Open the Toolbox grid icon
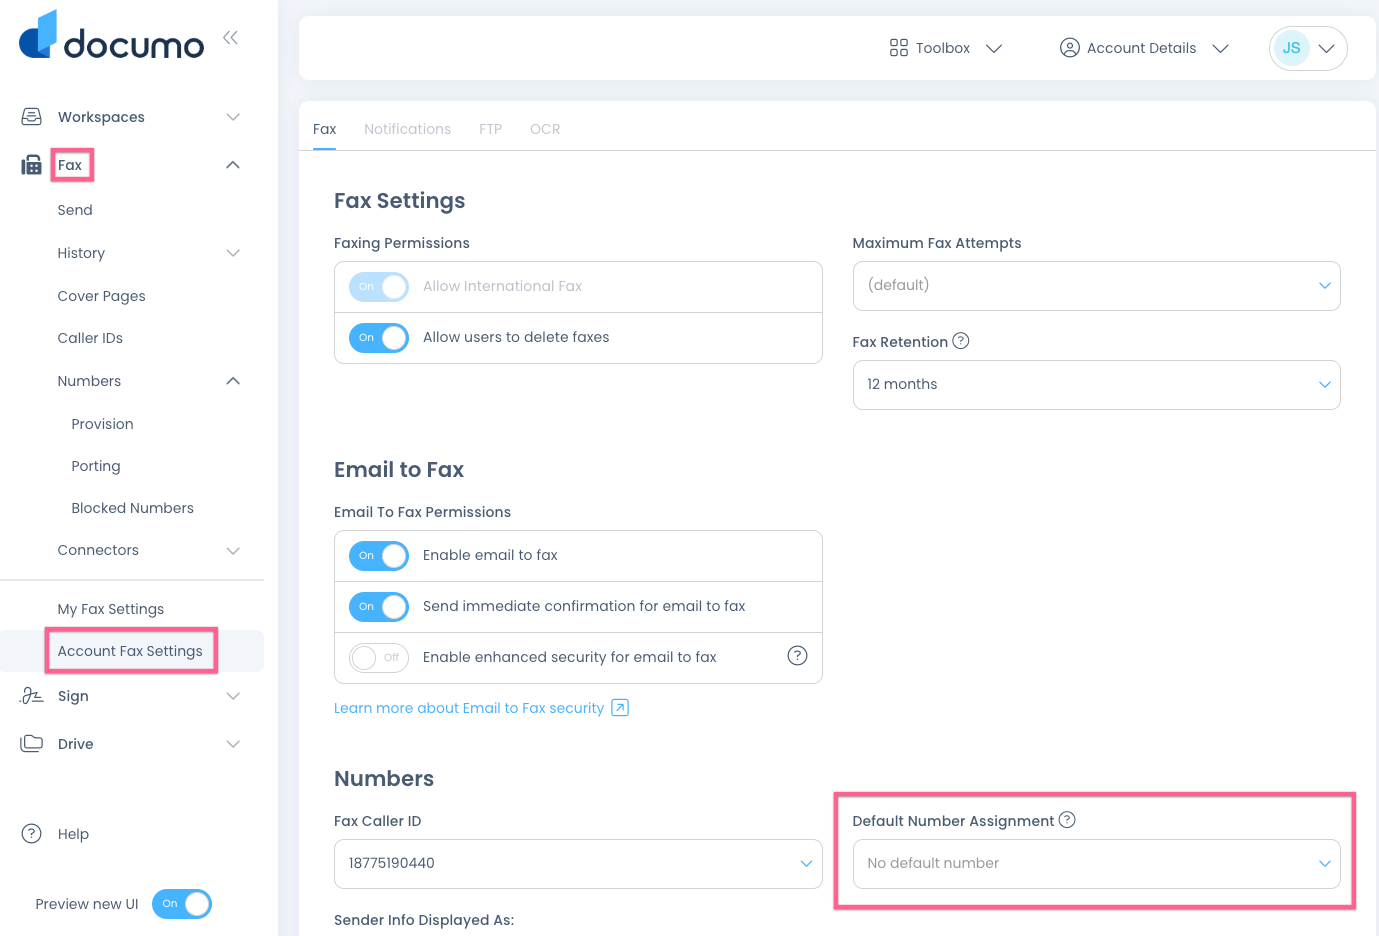The width and height of the screenshot is (1379, 936). (x=897, y=47)
